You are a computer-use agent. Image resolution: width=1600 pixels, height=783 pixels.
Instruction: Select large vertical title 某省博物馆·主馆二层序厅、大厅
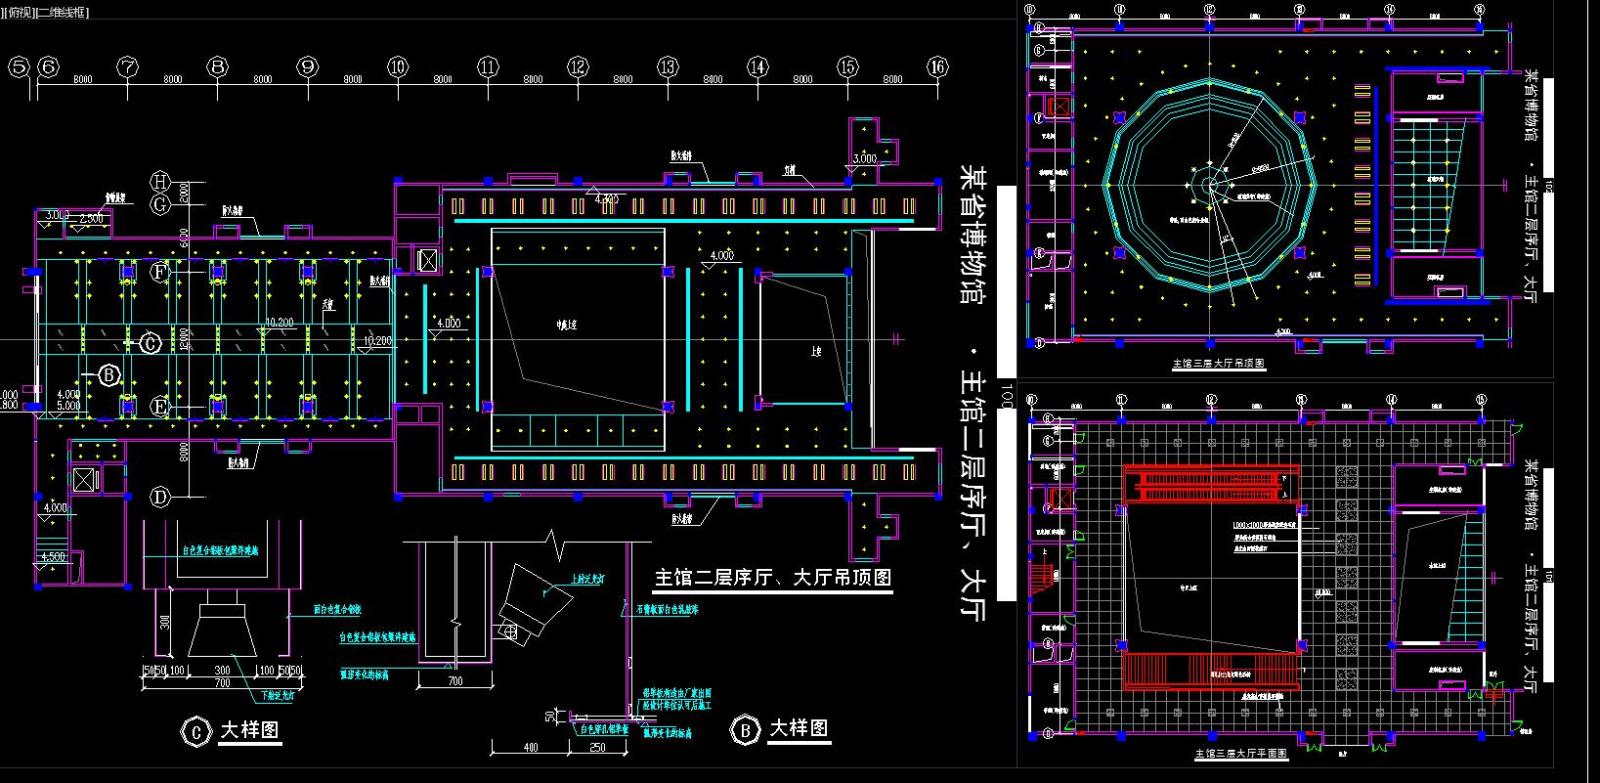971,392
